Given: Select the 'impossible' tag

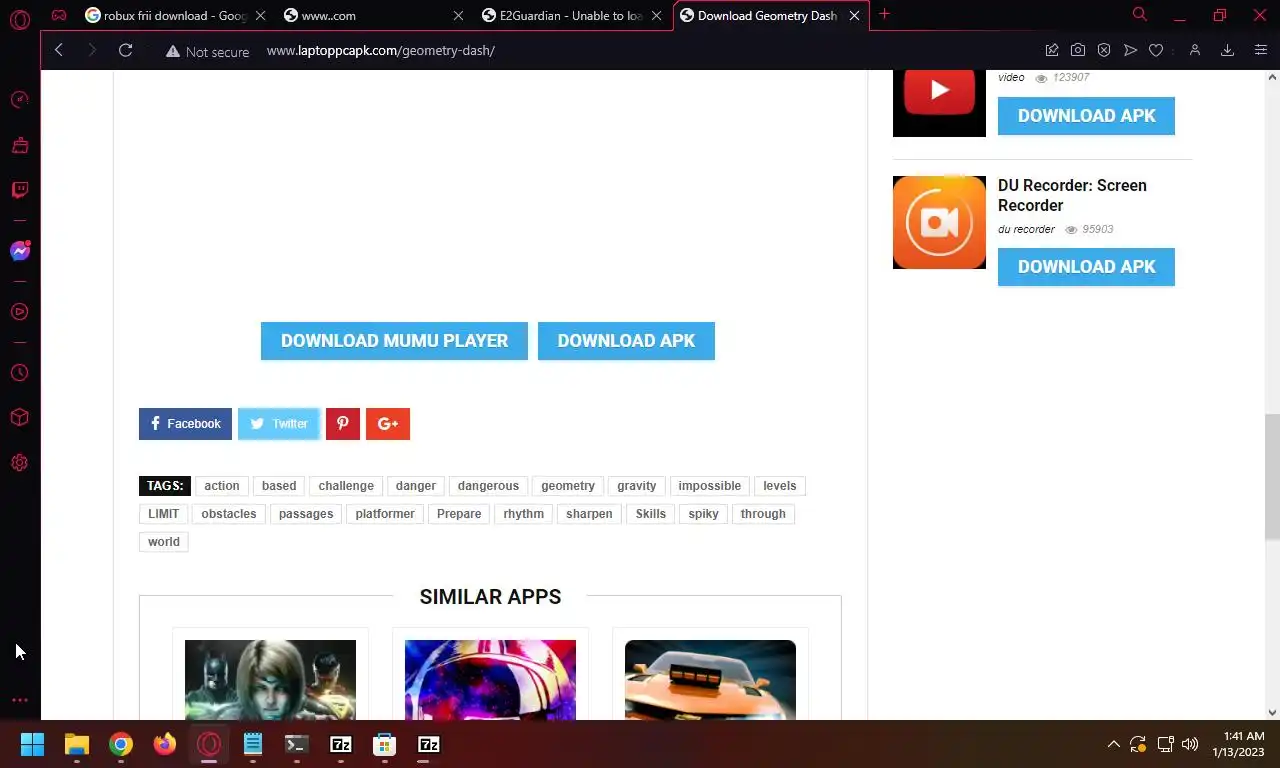Looking at the screenshot, I should 710,486.
